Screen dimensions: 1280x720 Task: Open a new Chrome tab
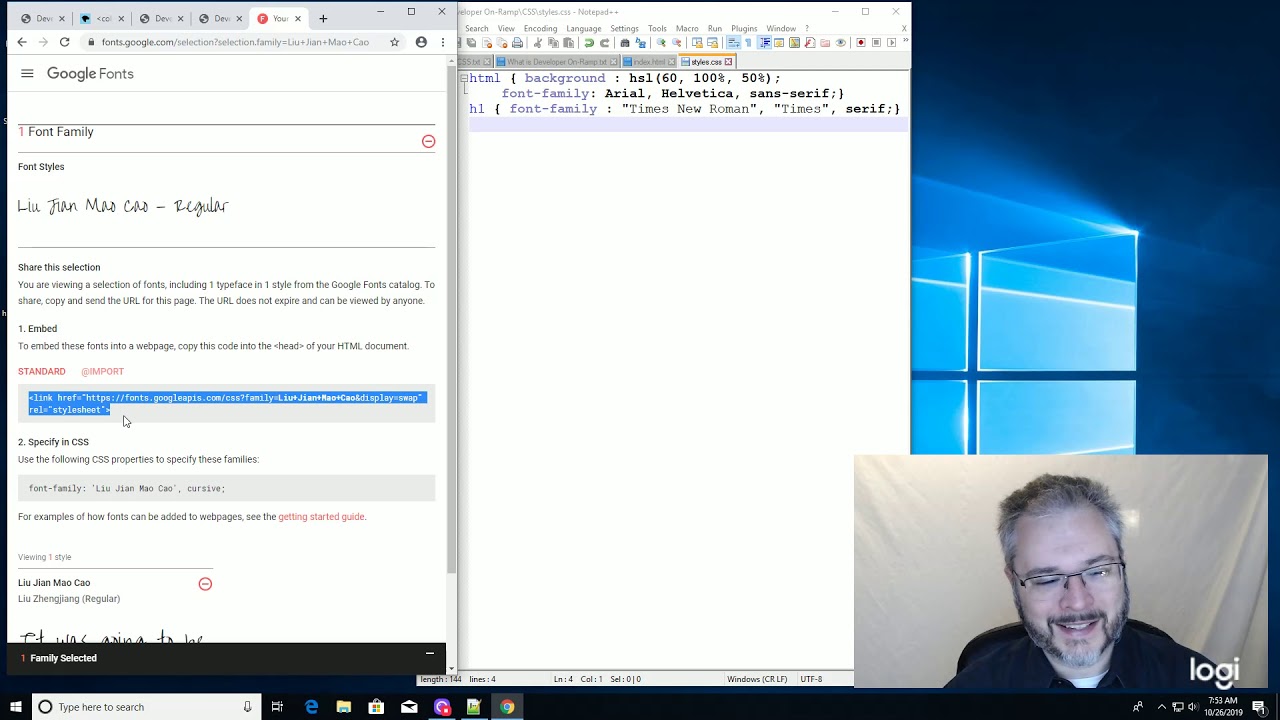[323, 18]
